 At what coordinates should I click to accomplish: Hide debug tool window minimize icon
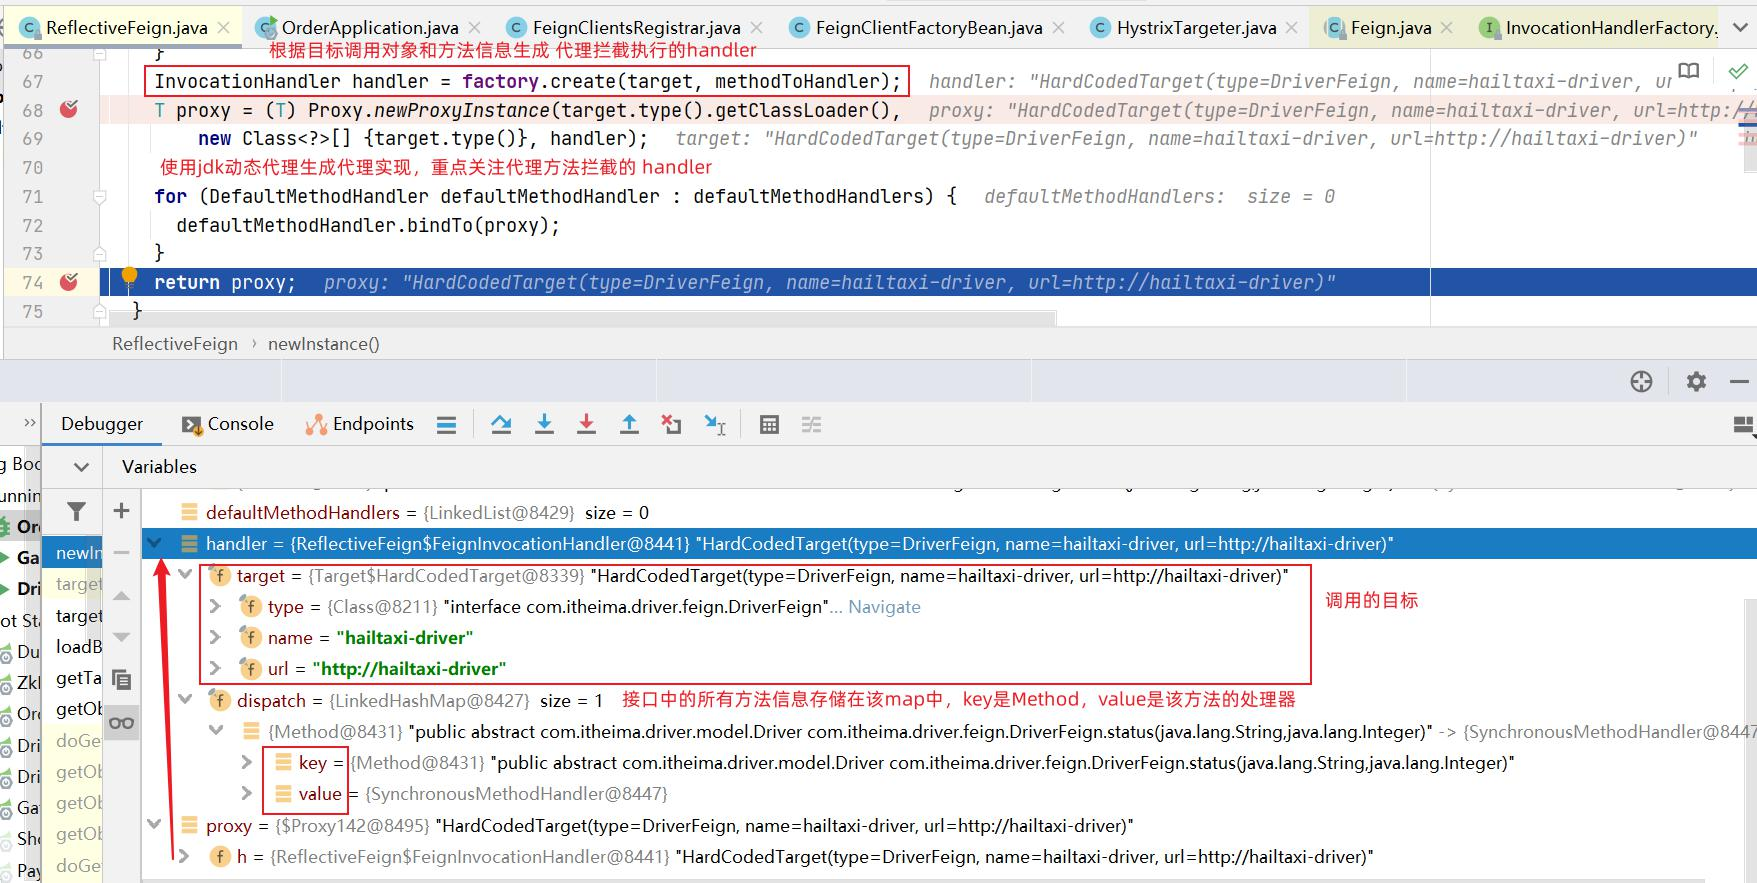tap(1739, 381)
